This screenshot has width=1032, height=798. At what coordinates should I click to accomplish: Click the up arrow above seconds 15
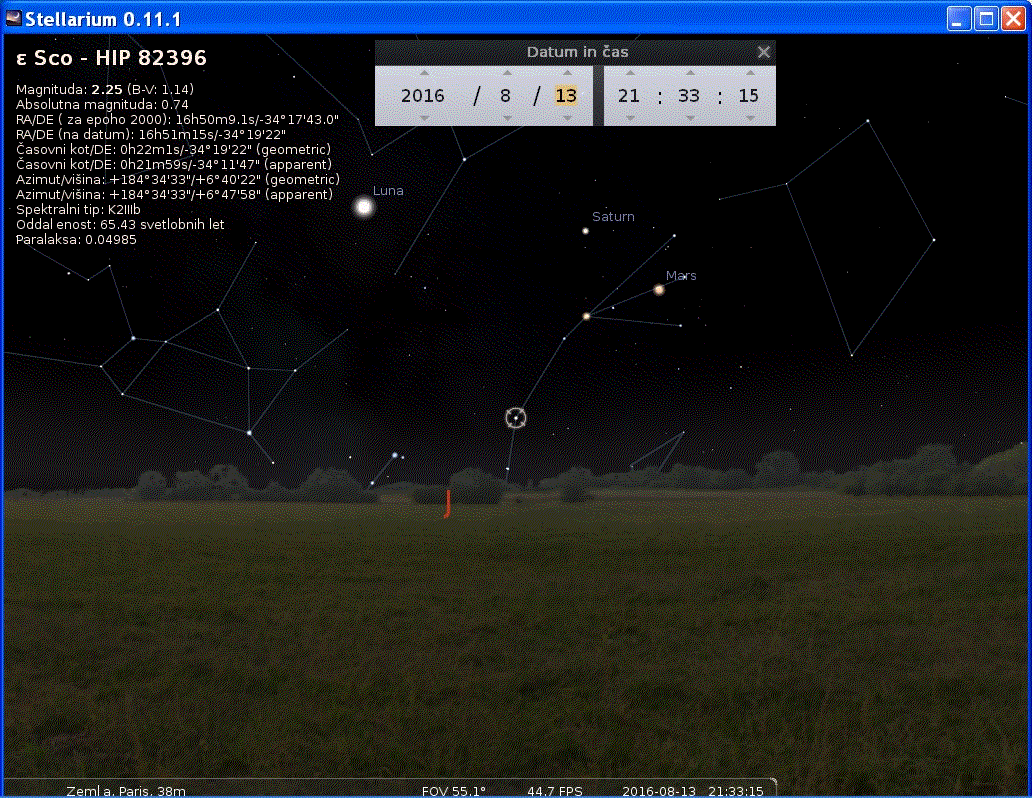click(x=749, y=73)
